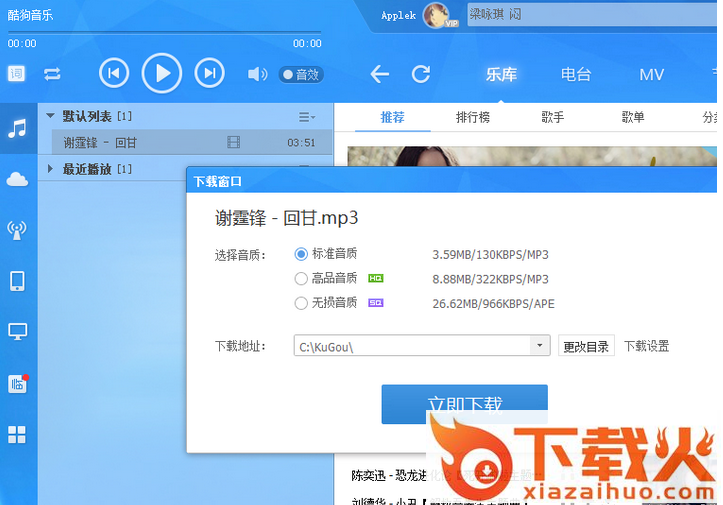Open the 电台 tab

tap(575, 74)
